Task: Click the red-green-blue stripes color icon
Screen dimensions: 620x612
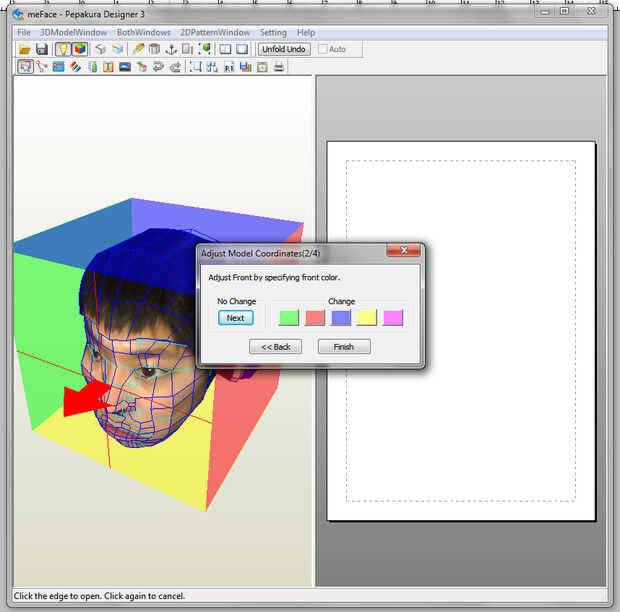Action: pyautogui.click(x=76, y=67)
